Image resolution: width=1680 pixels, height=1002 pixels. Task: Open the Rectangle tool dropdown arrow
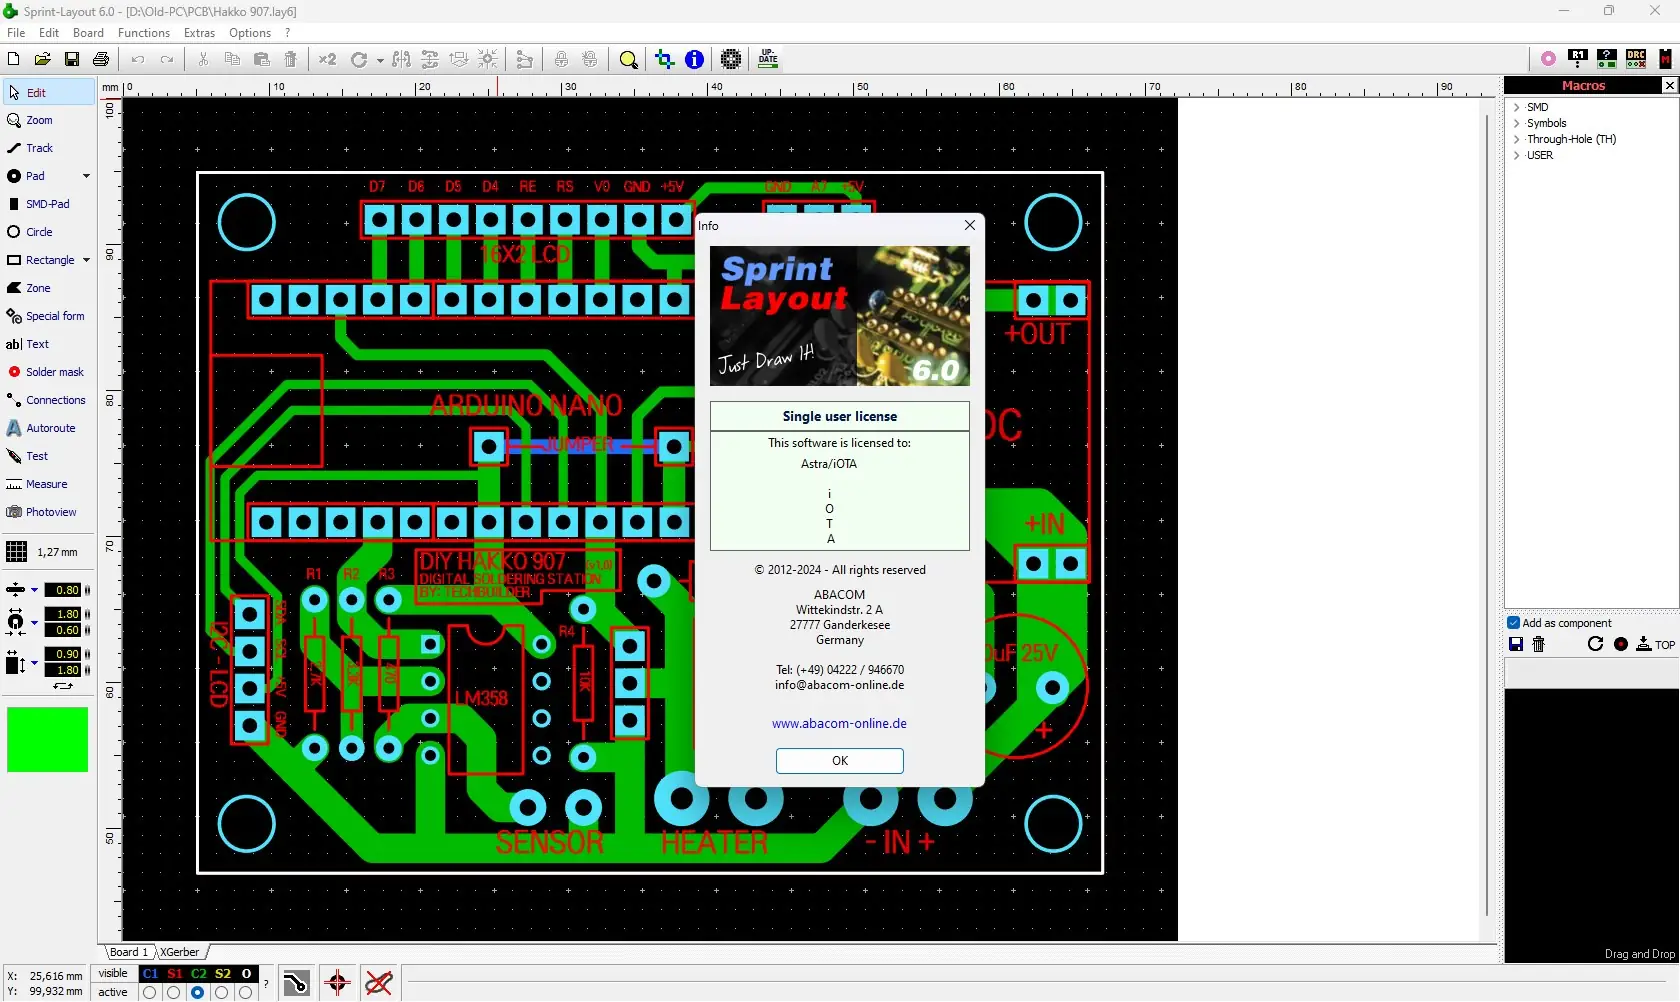click(x=86, y=260)
